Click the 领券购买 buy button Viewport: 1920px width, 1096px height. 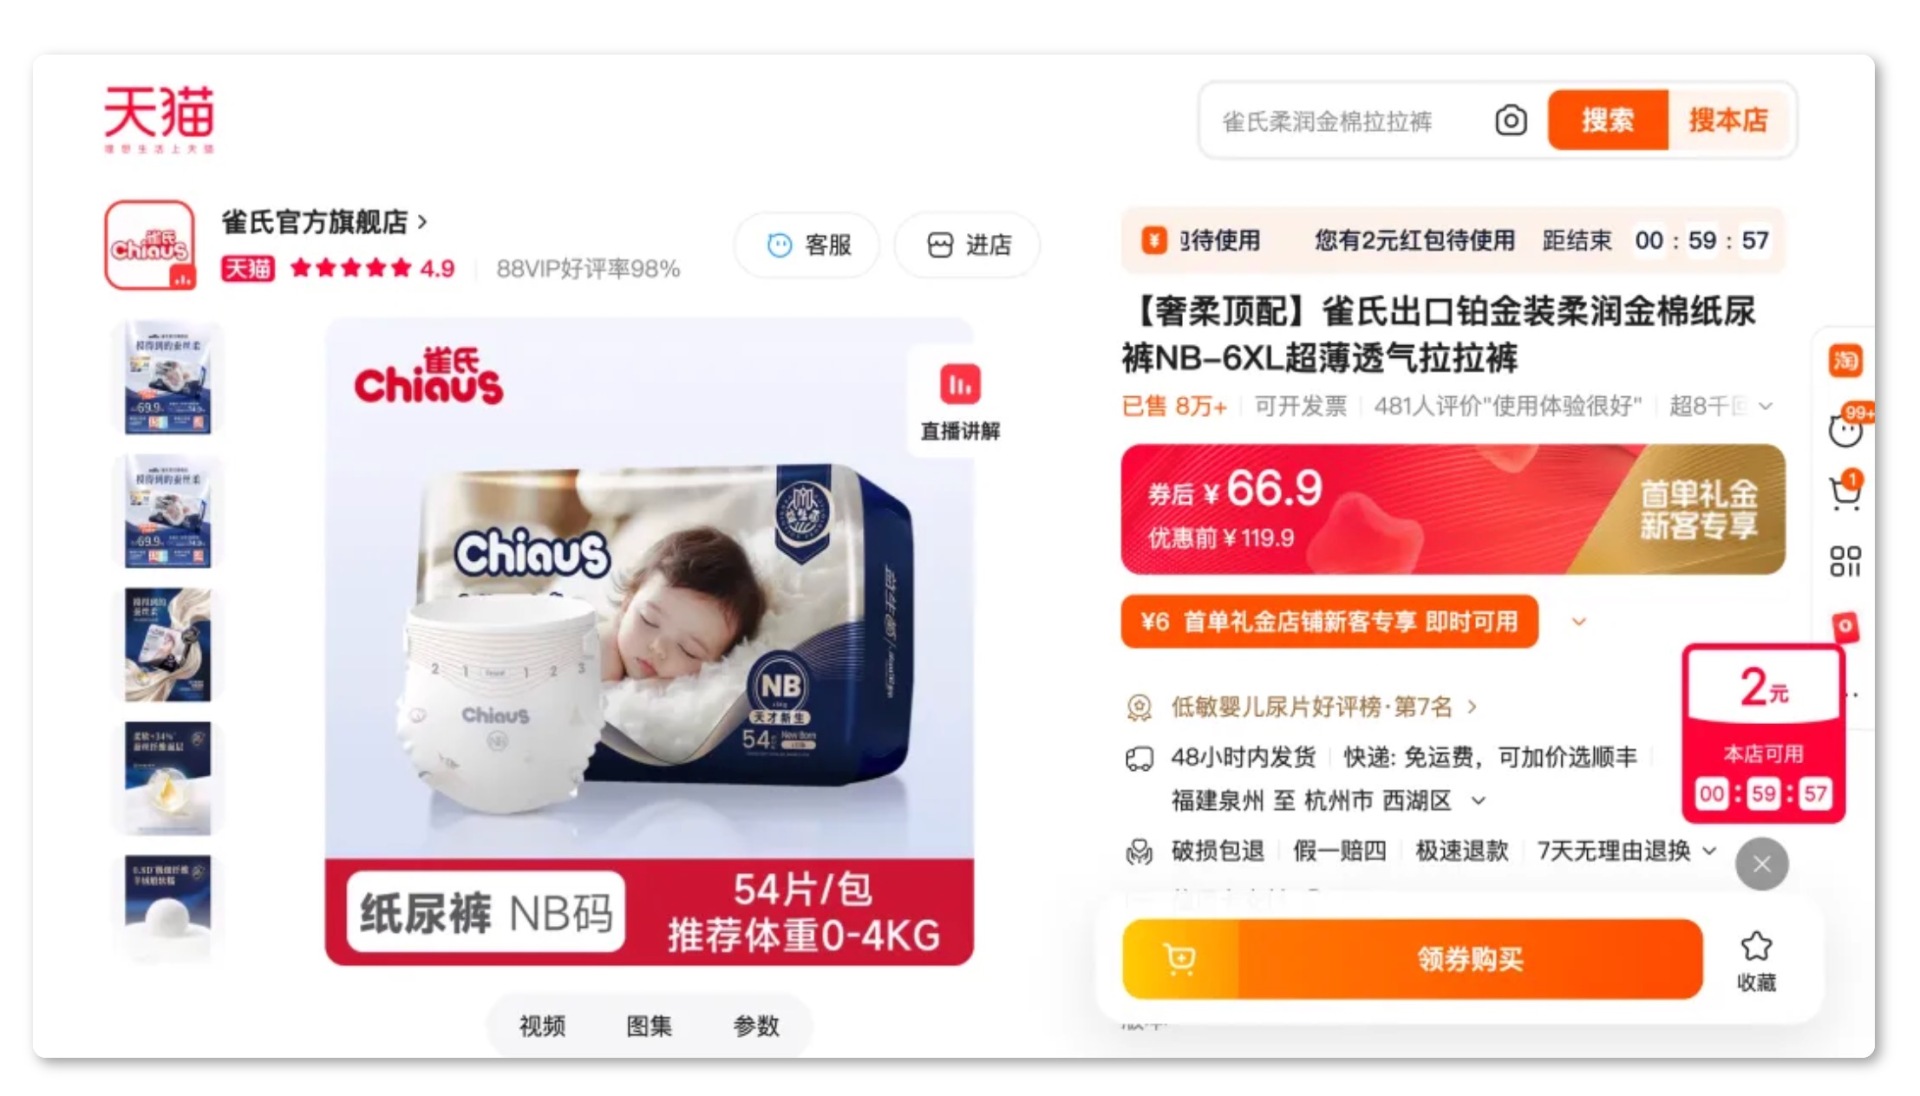(x=1470, y=959)
